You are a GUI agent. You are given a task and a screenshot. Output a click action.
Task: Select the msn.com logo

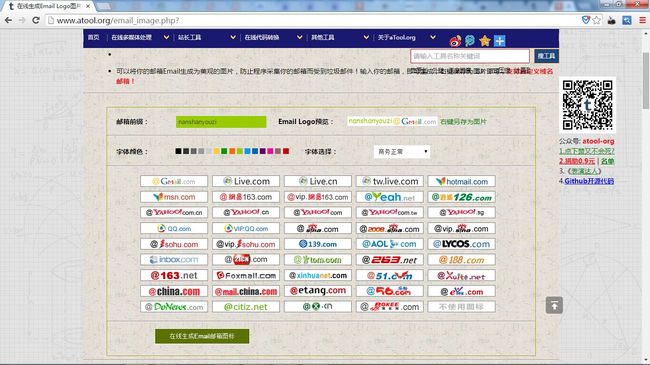[174, 197]
